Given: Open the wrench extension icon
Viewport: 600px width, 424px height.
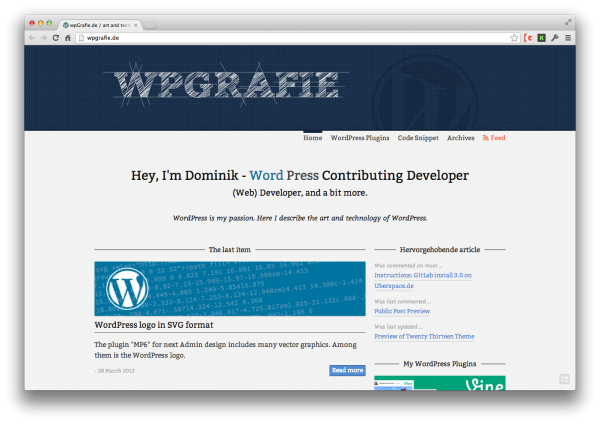Looking at the screenshot, I should [x=555, y=38].
